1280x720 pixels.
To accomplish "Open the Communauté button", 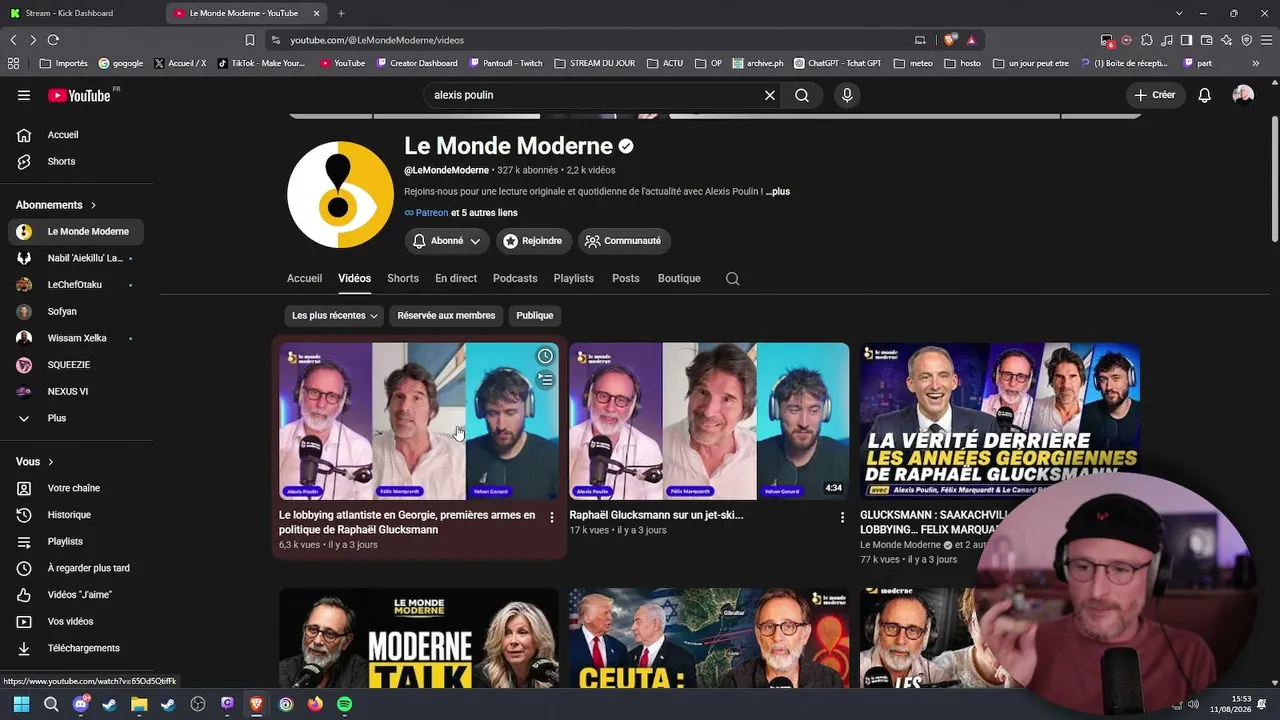I will point(624,241).
